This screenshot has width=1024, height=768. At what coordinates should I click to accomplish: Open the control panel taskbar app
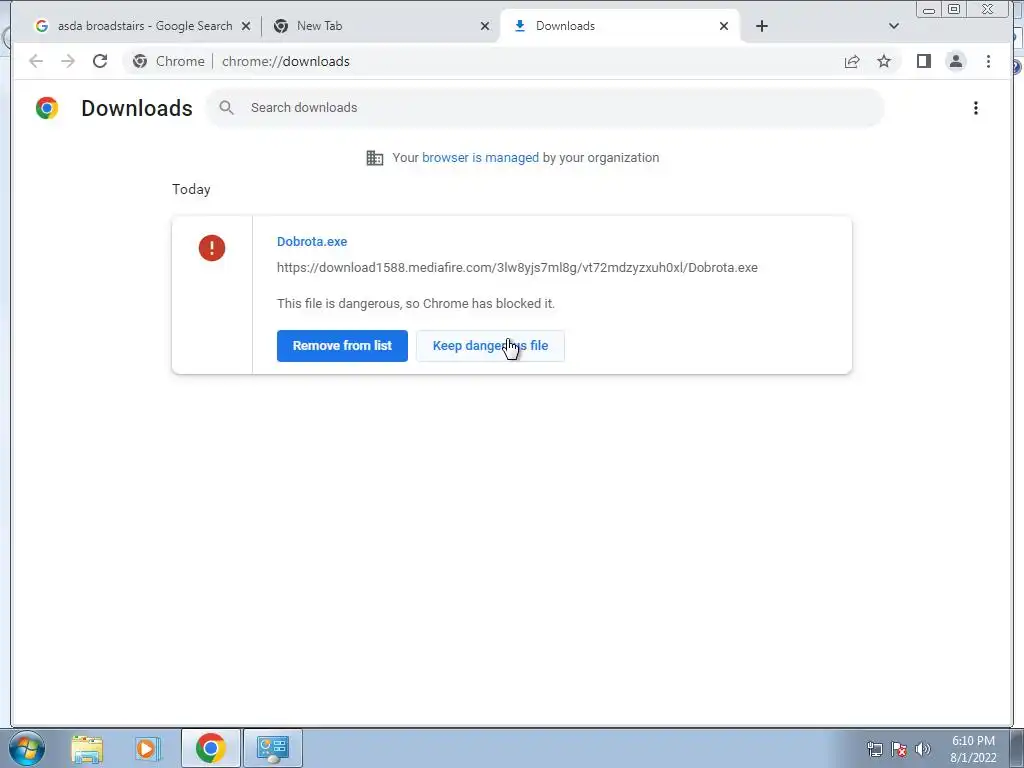(x=272, y=748)
